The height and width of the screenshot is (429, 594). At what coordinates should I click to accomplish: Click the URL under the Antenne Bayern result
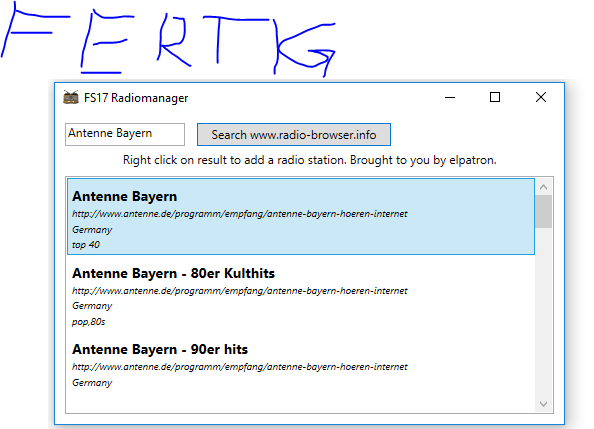[x=240, y=214]
